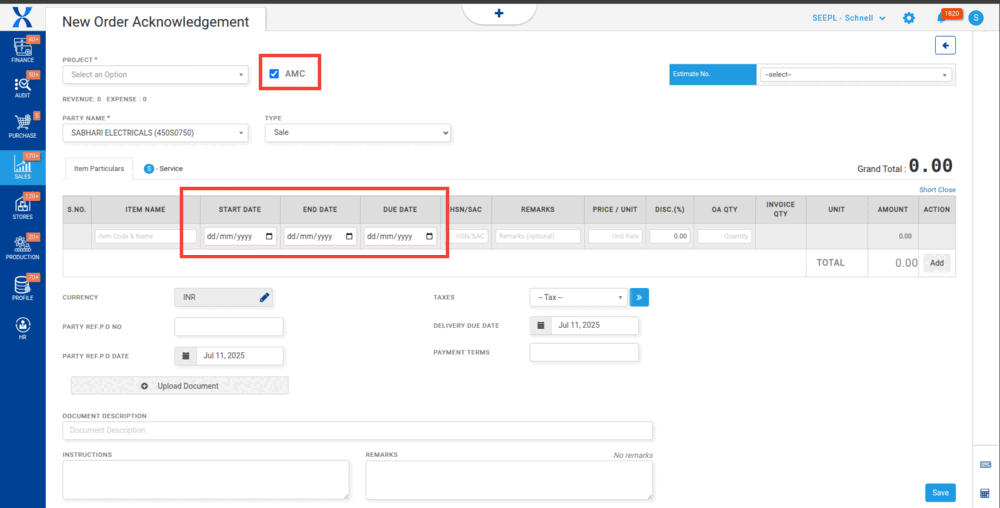Open the Stores module icon
This screenshot has width=1000, height=508.
click(x=22, y=207)
